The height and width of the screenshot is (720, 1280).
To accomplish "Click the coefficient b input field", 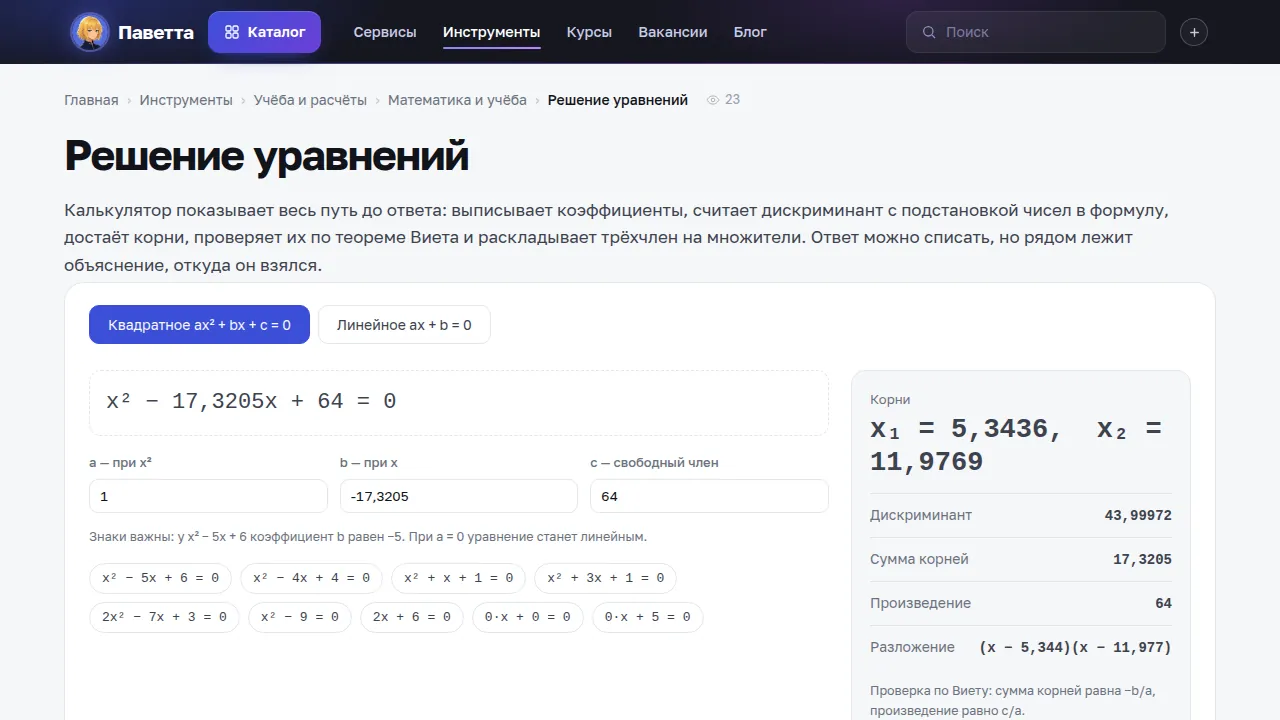I will [x=459, y=496].
